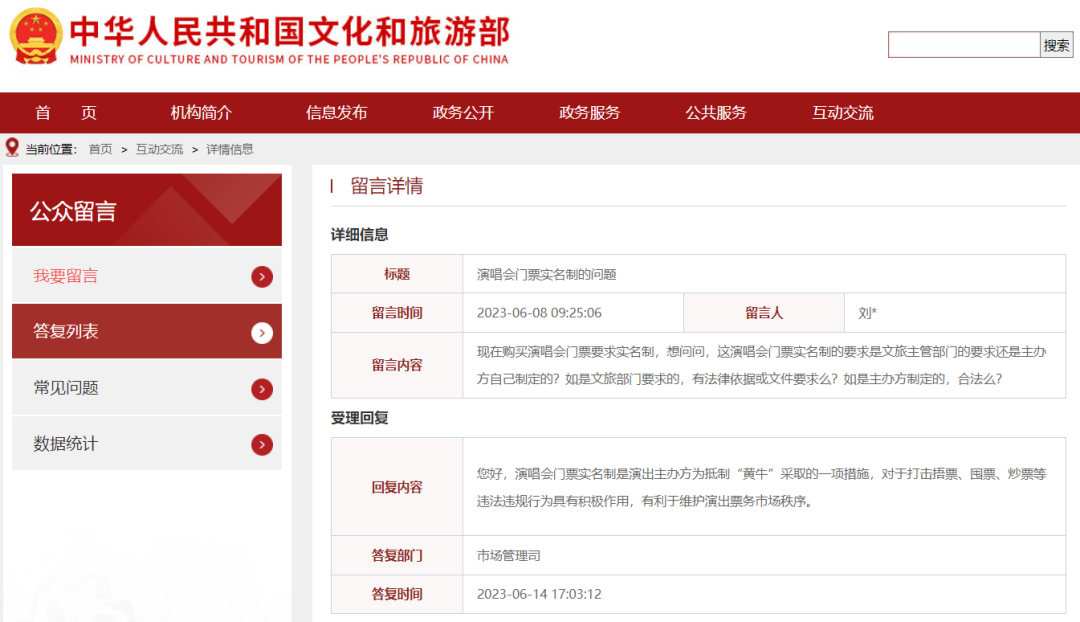Click the title value 演唱会门票实名制的问题
This screenshot has height=622, width=1080.
point(546,275)
